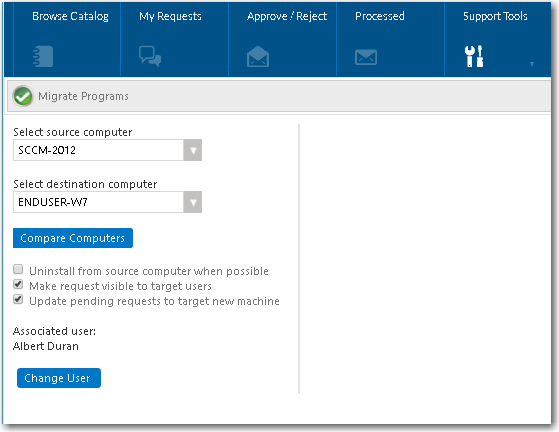Click the SCCM-2012 source computer field

[x=98, y=150]
